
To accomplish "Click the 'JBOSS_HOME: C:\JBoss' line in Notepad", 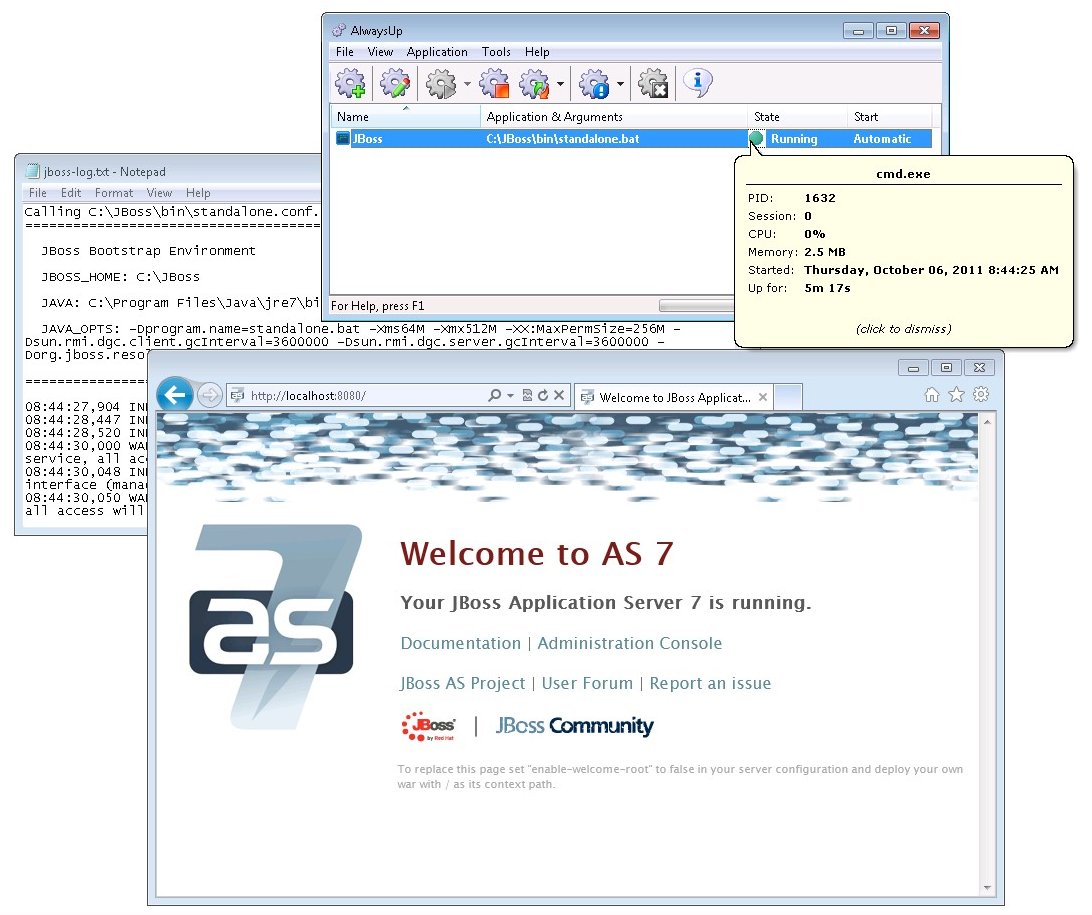I will [x=120, y=276].
